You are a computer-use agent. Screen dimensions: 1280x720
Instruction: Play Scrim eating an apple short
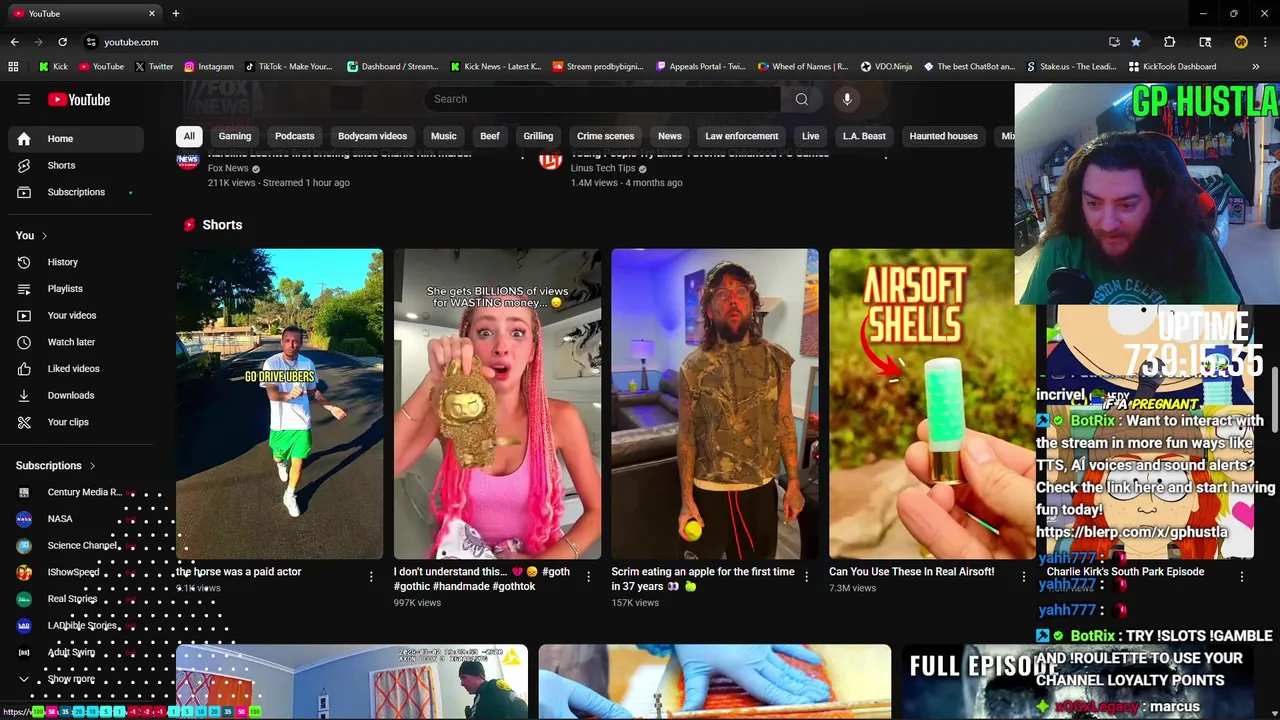coord(715,403)
